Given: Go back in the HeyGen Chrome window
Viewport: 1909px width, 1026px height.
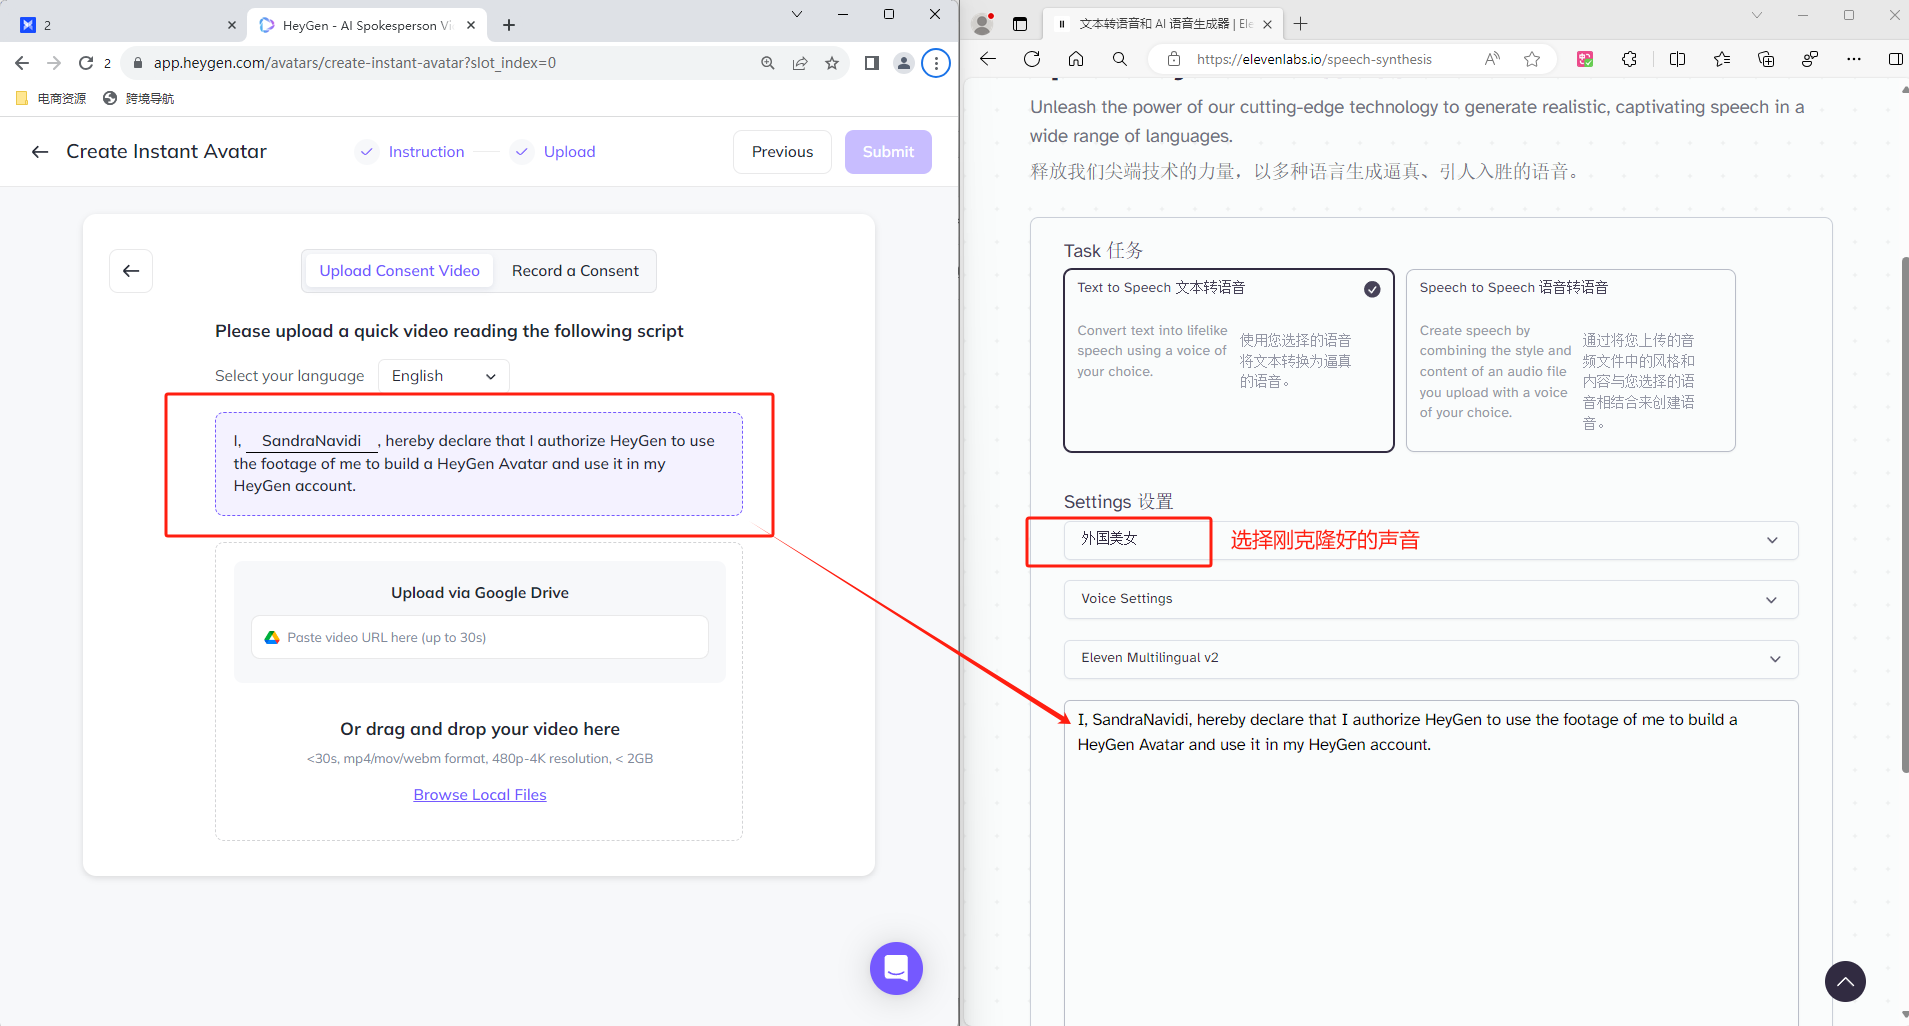Looking at the screenshot, I should [22, 63].
